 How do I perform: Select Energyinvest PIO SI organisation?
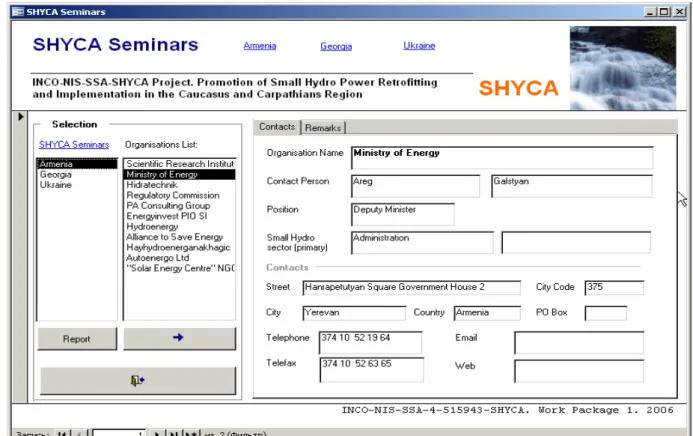(179, 216)
